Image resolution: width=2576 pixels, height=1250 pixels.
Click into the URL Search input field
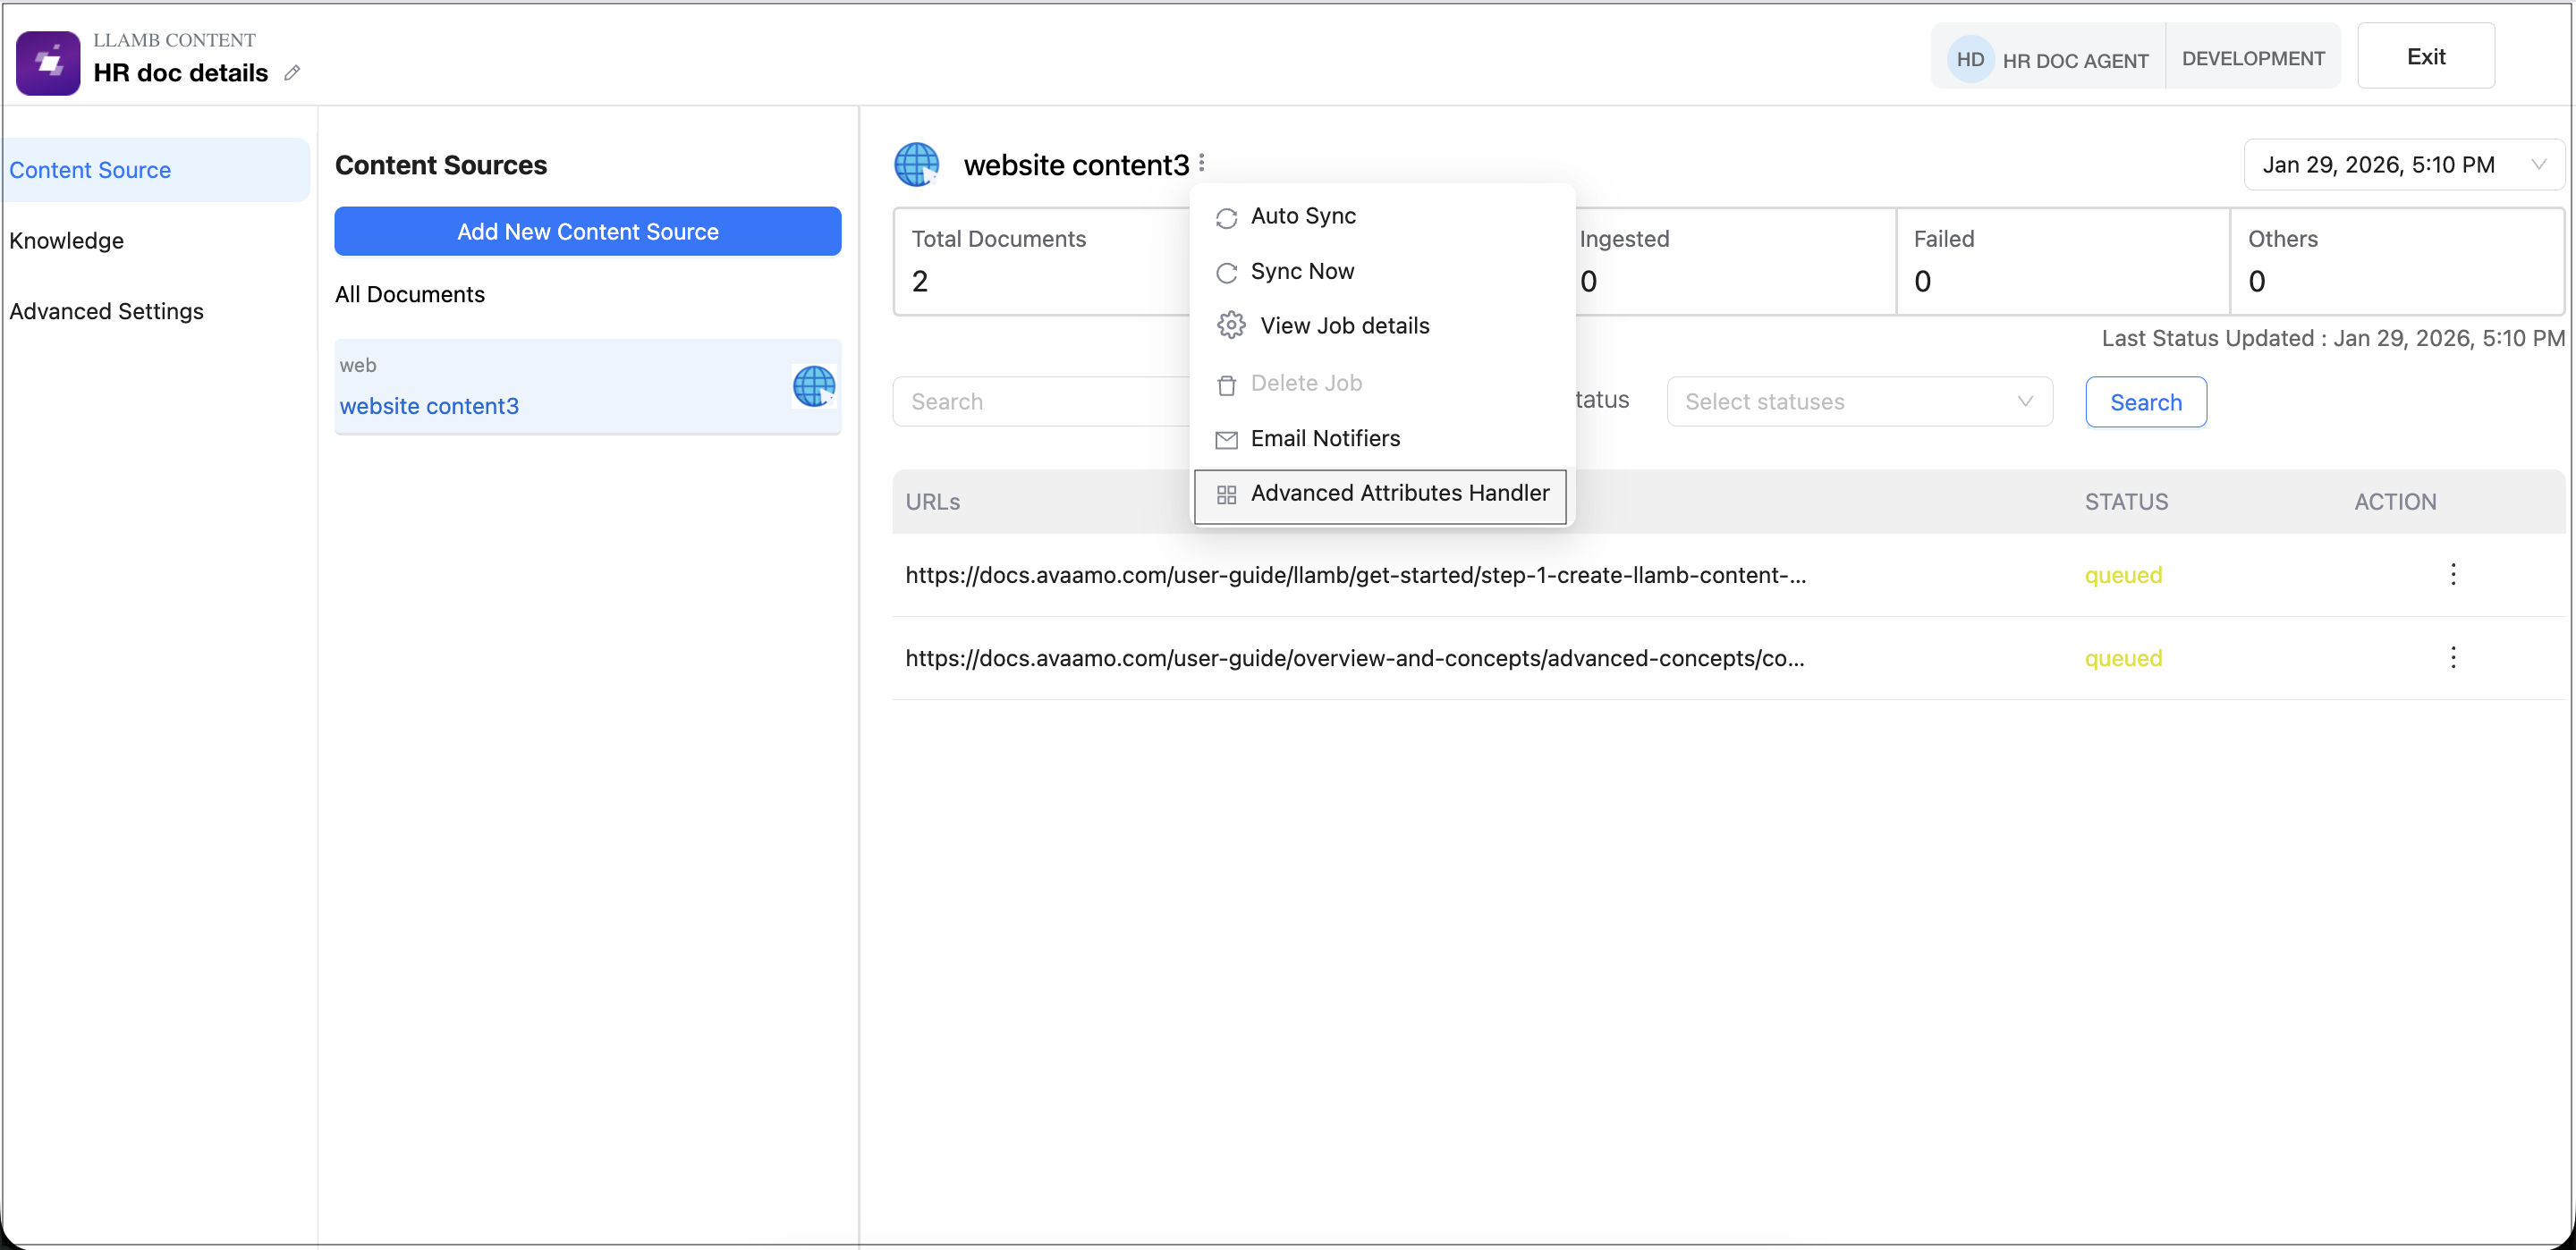pos(1040,402)
